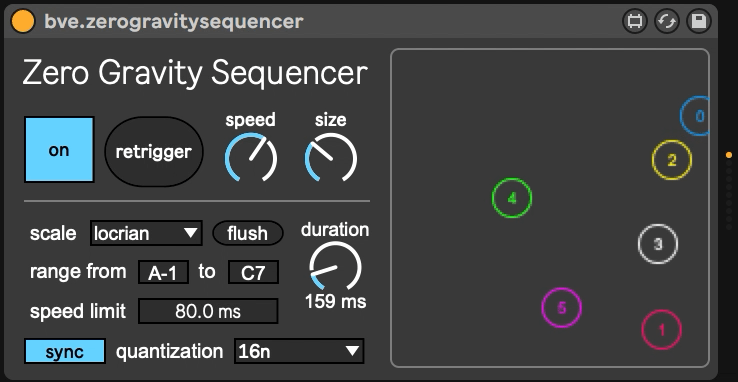Click the hot-swap preset arrows icon
This screenshot has height=382, width=738.
[667, 22]
